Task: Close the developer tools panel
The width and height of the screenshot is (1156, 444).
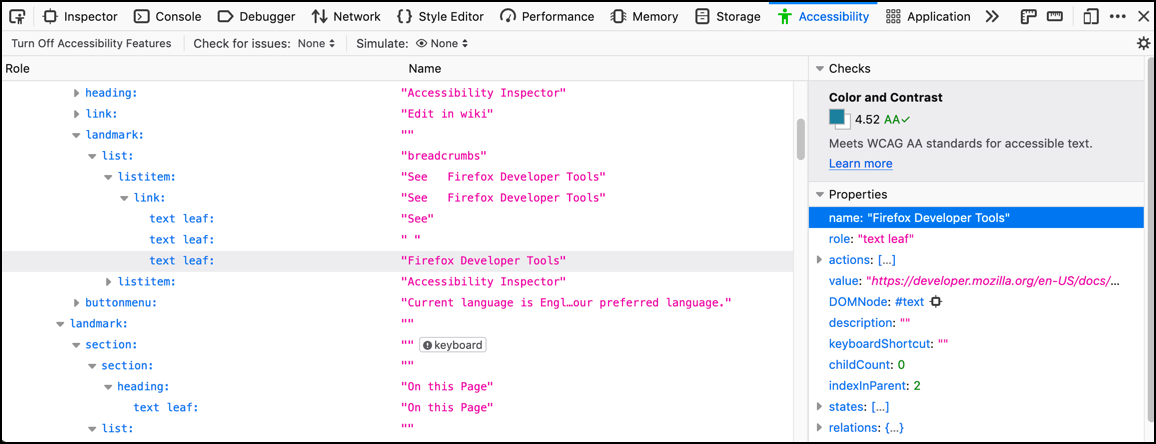Action: click(1142, 16)
